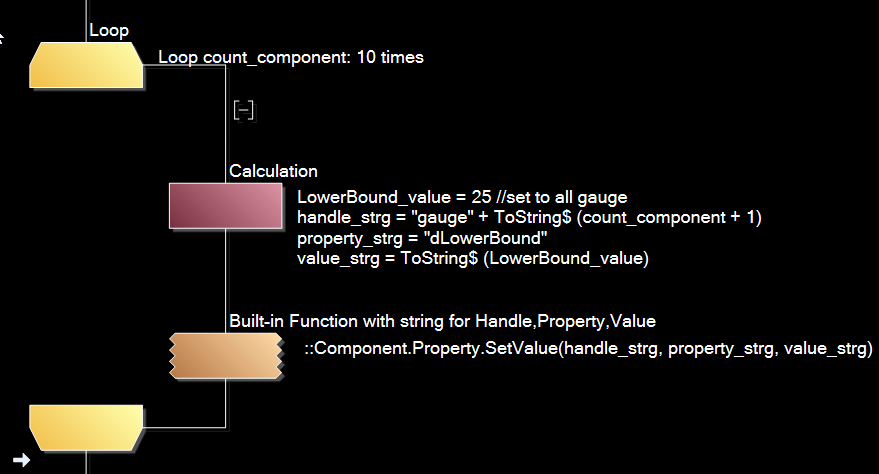Click the 'handle_strg = "gauge"' code line
Image resolution: width=879 pixels, height=474 pixels.
pos(529,217)
